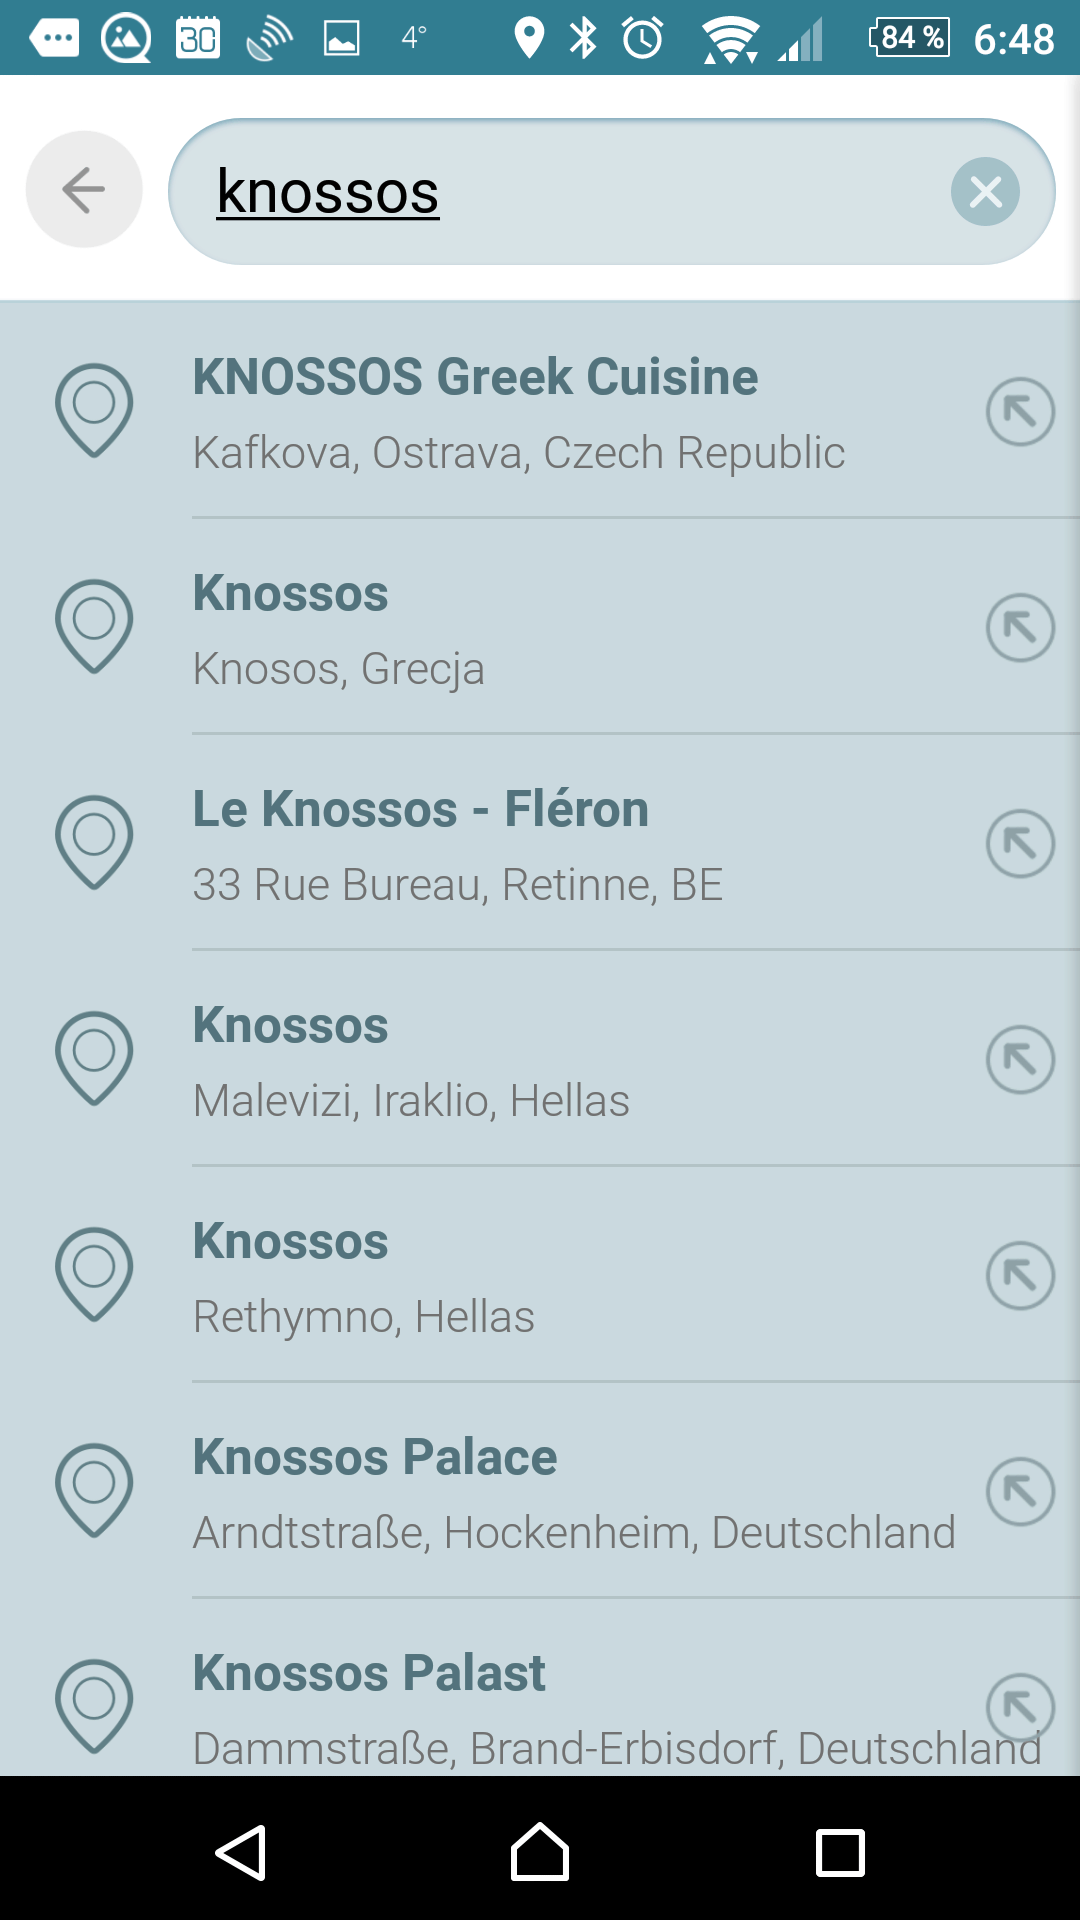
Task: Open Android recent apps overview
Action: tap(840, 1853)
